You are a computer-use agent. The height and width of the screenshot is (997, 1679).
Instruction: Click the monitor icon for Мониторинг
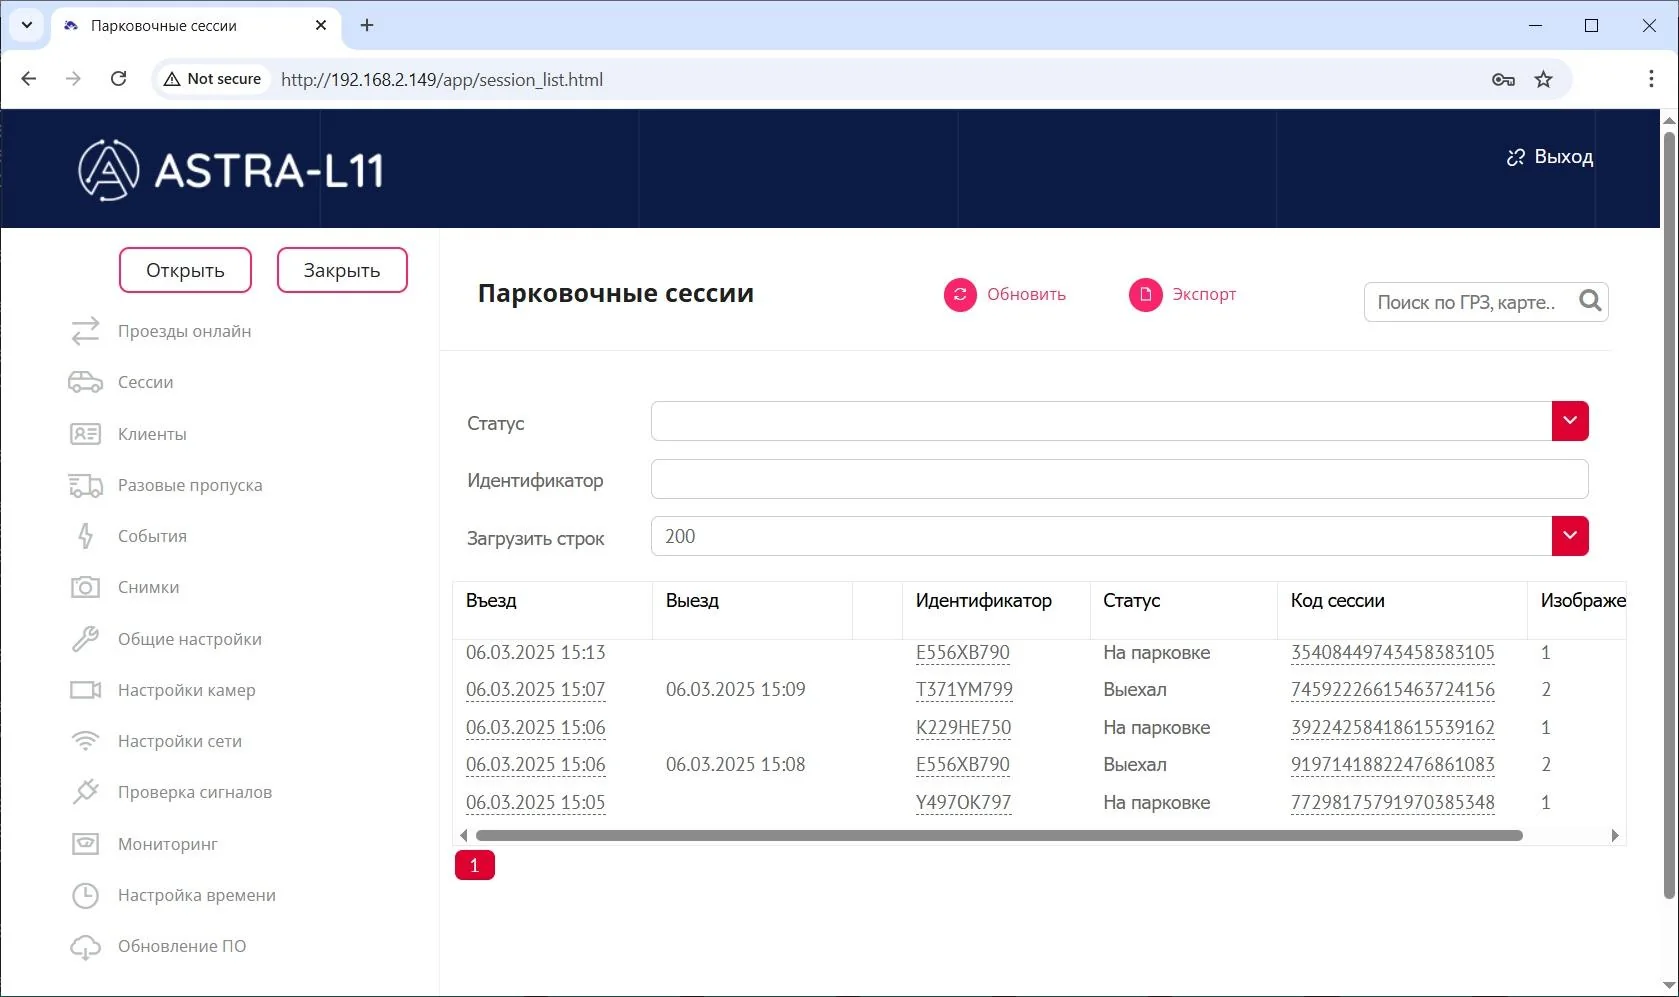pos(85,844)
